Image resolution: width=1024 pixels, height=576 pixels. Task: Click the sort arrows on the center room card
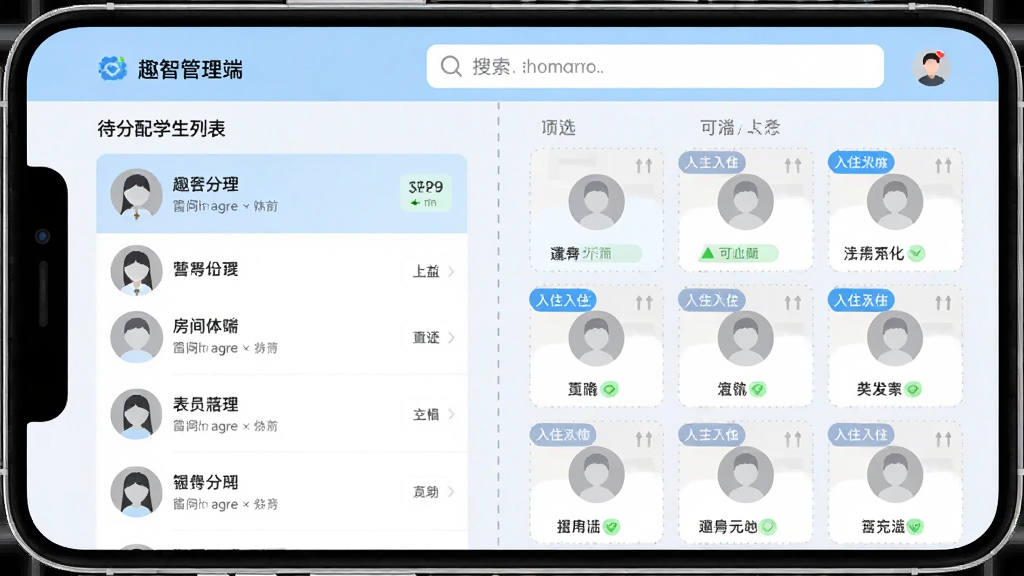[x=793, y=302]
